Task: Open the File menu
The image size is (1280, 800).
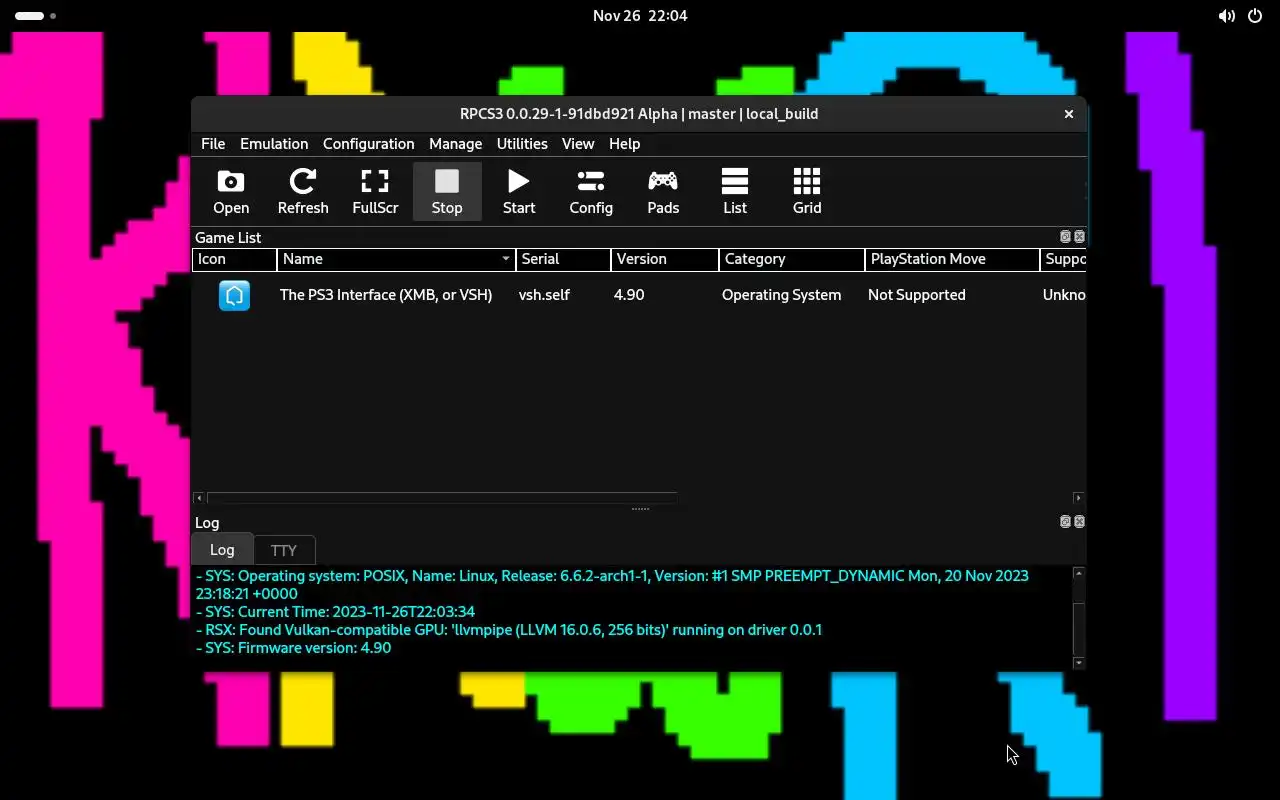Action: (x=213, y=144)
